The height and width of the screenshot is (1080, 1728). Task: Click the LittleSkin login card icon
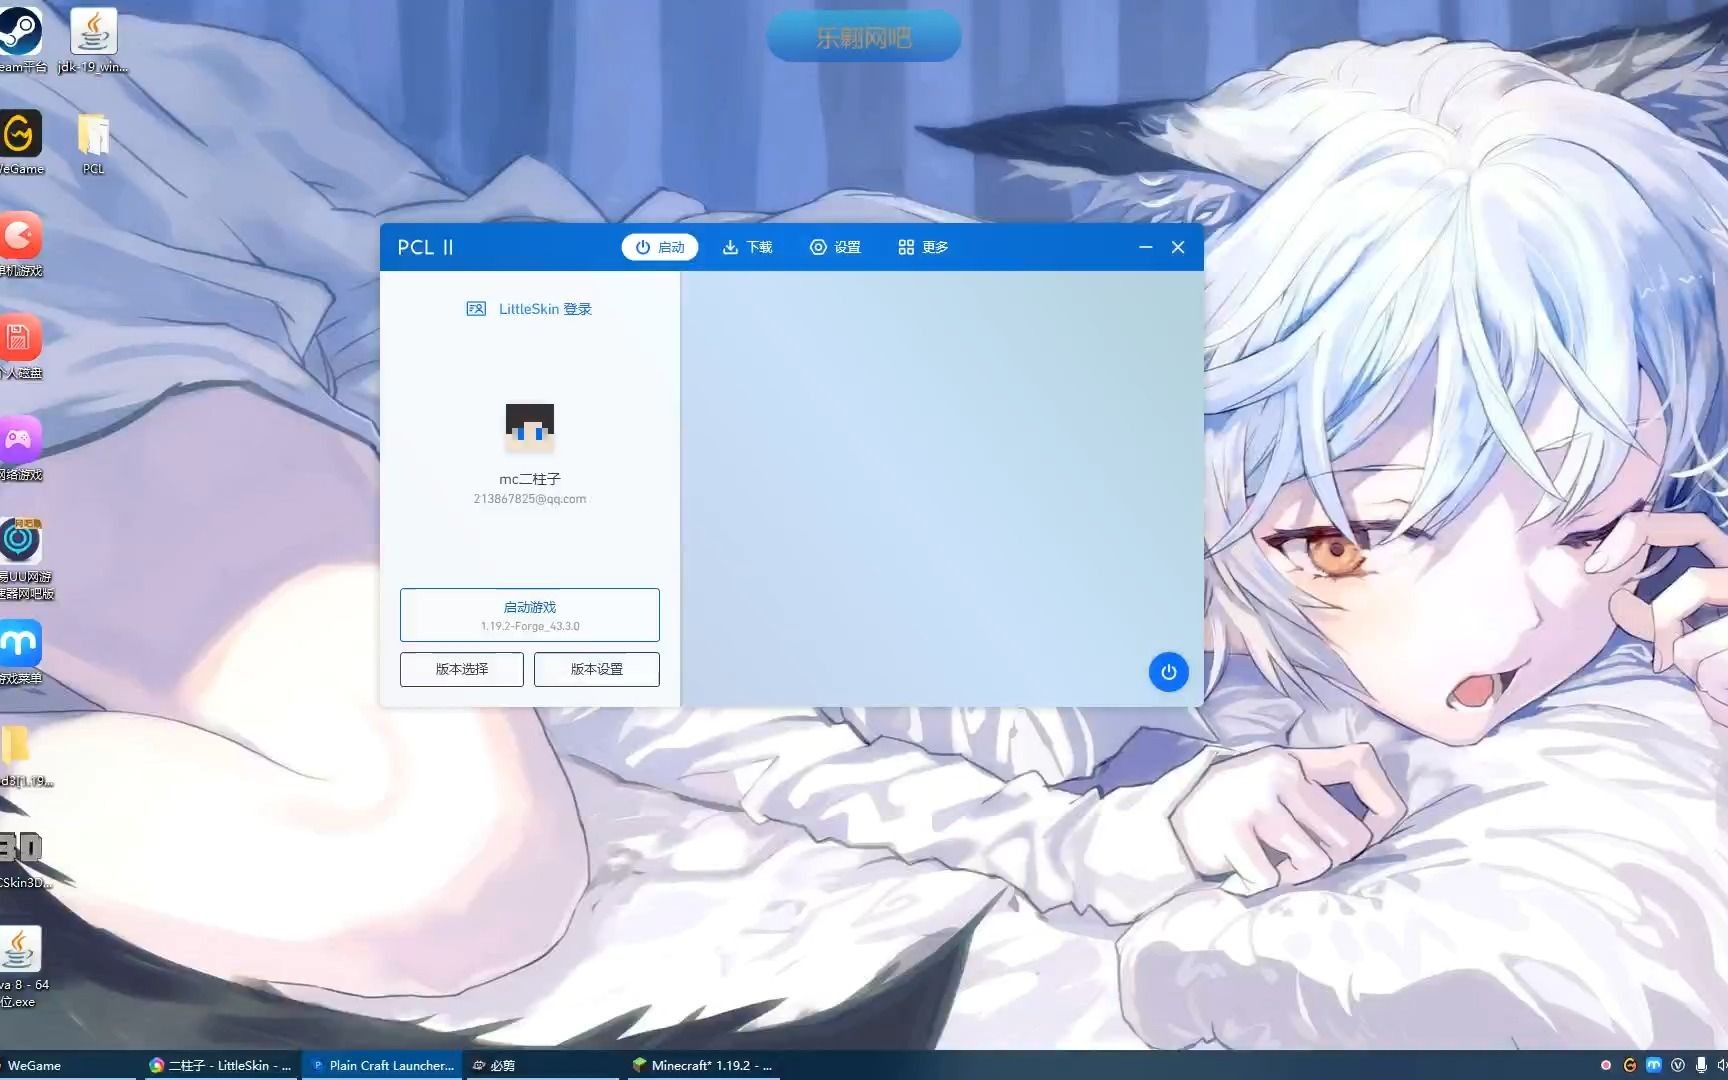click(476, 309)
